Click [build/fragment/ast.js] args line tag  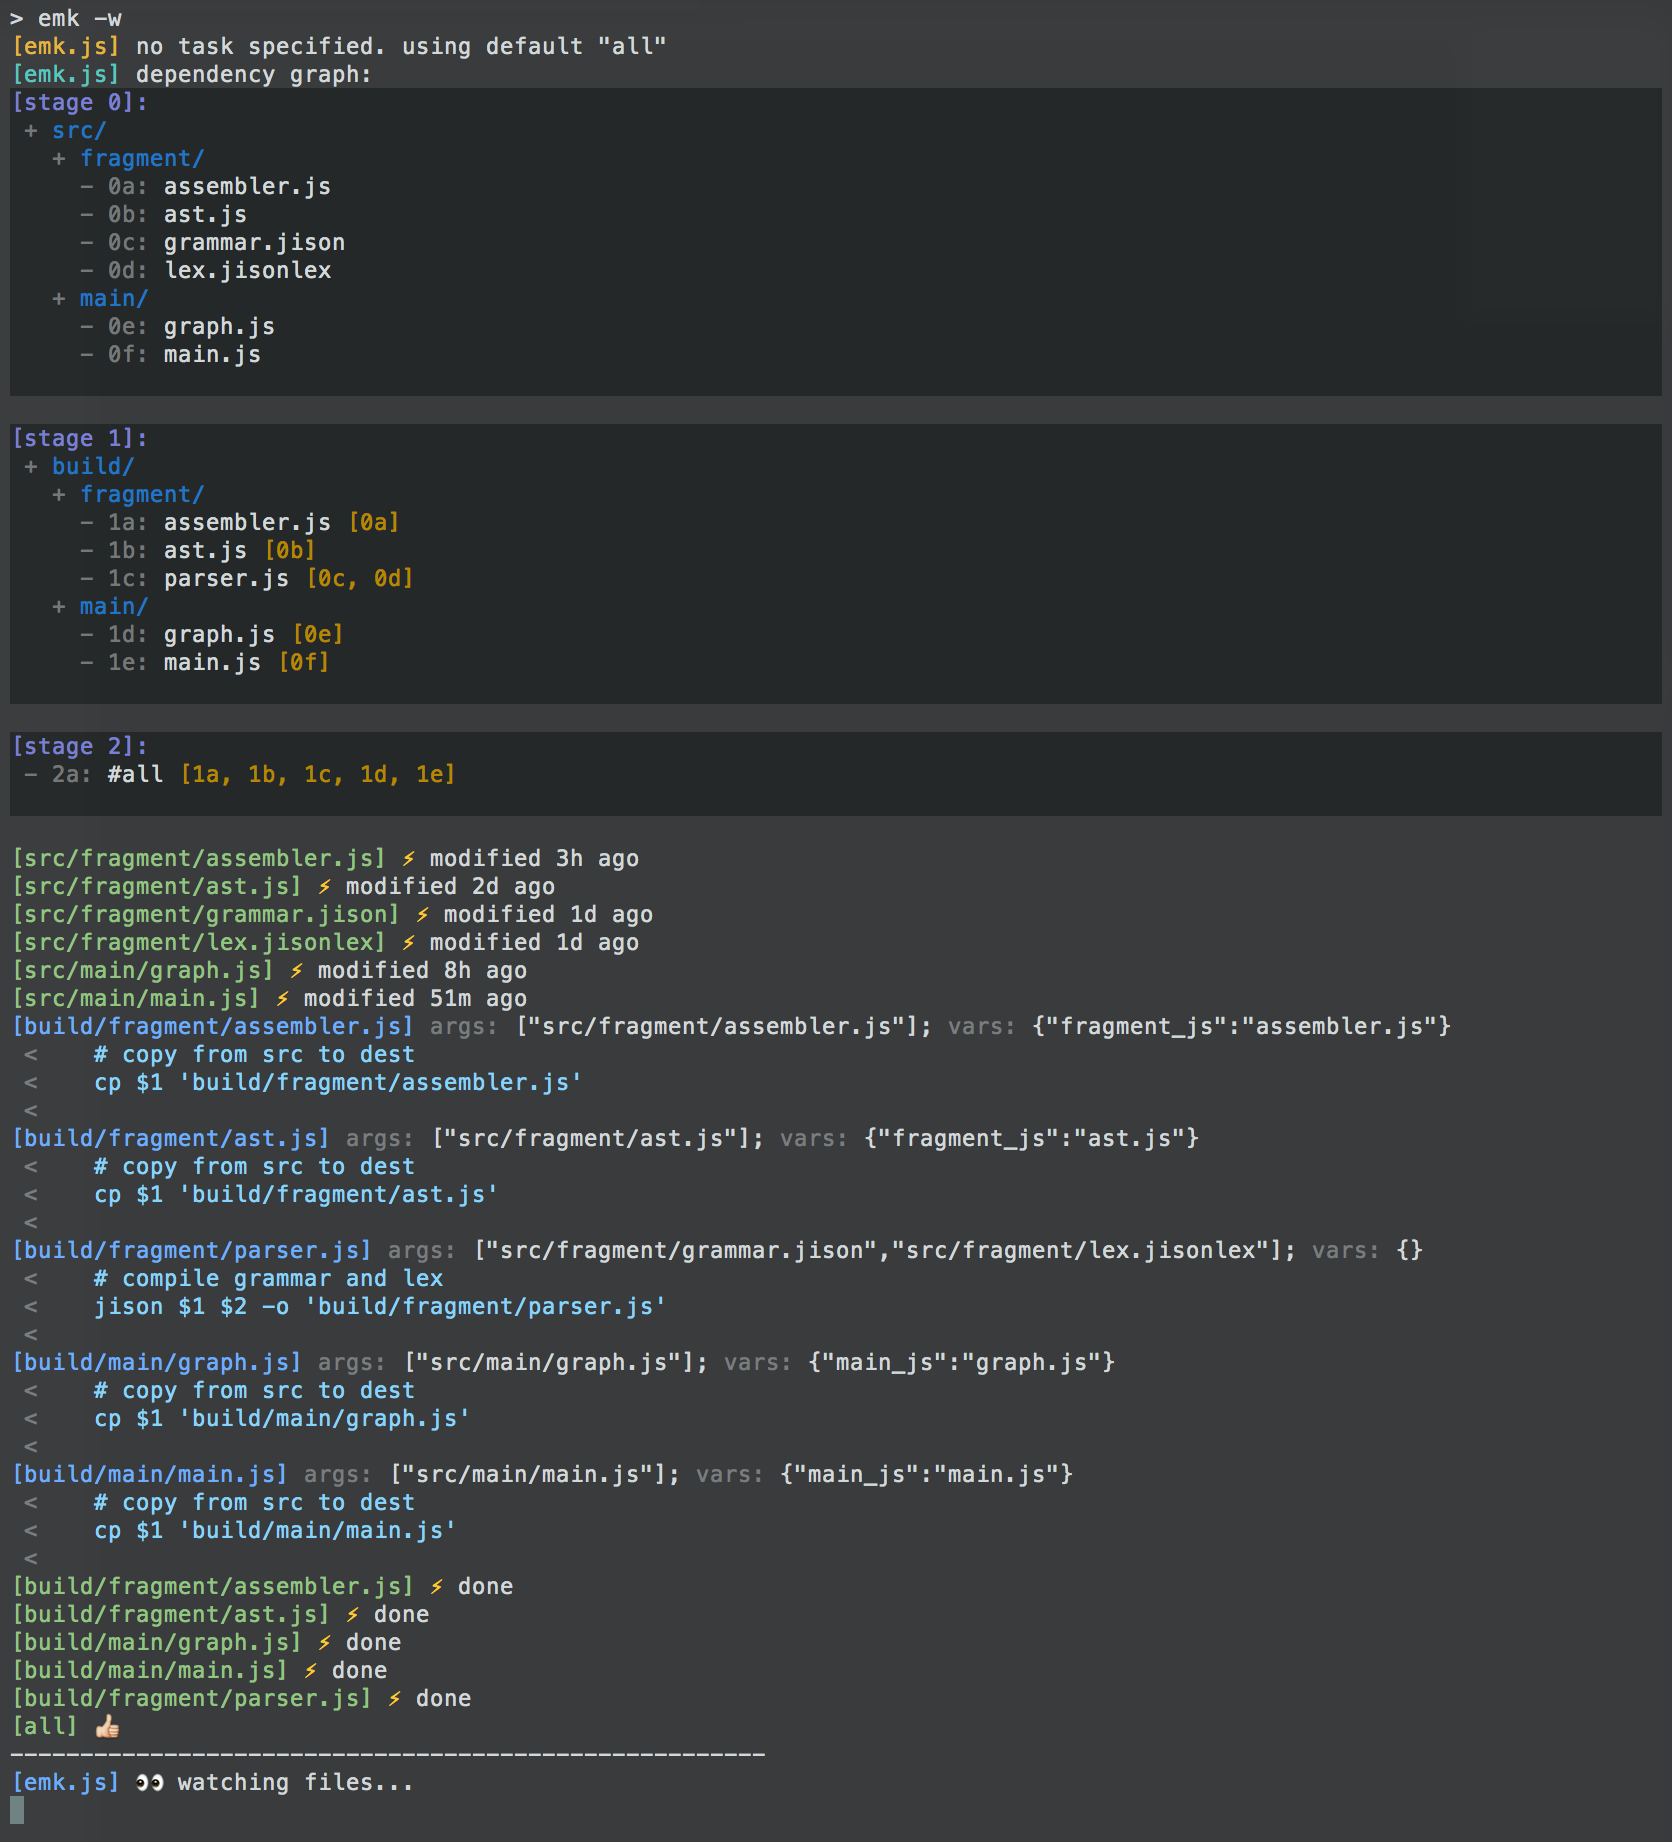(x=171, y=1139)
